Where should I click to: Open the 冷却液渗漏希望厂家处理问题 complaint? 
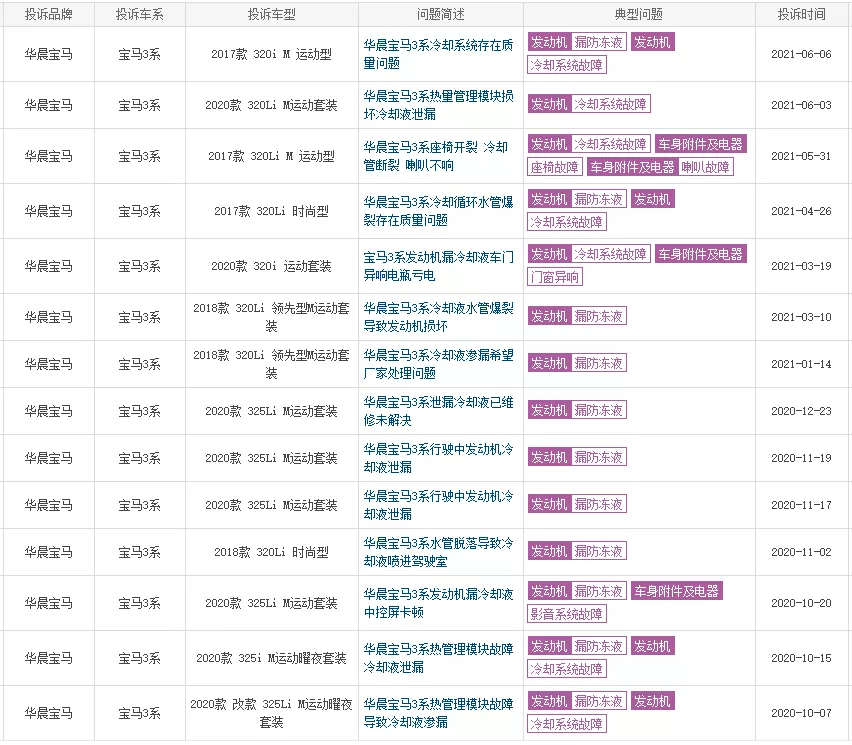coord(438,364)
